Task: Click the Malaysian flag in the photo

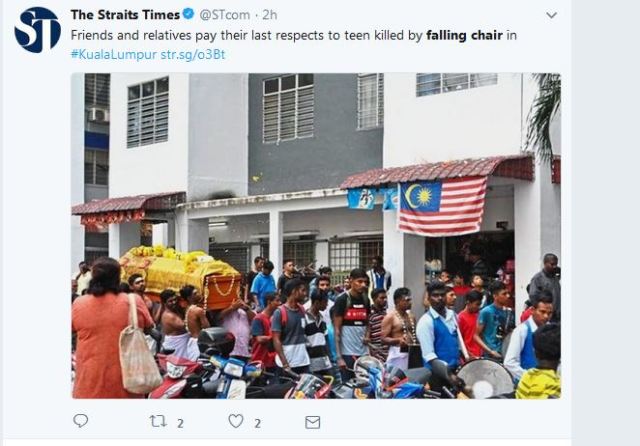Action: (442, 207)
